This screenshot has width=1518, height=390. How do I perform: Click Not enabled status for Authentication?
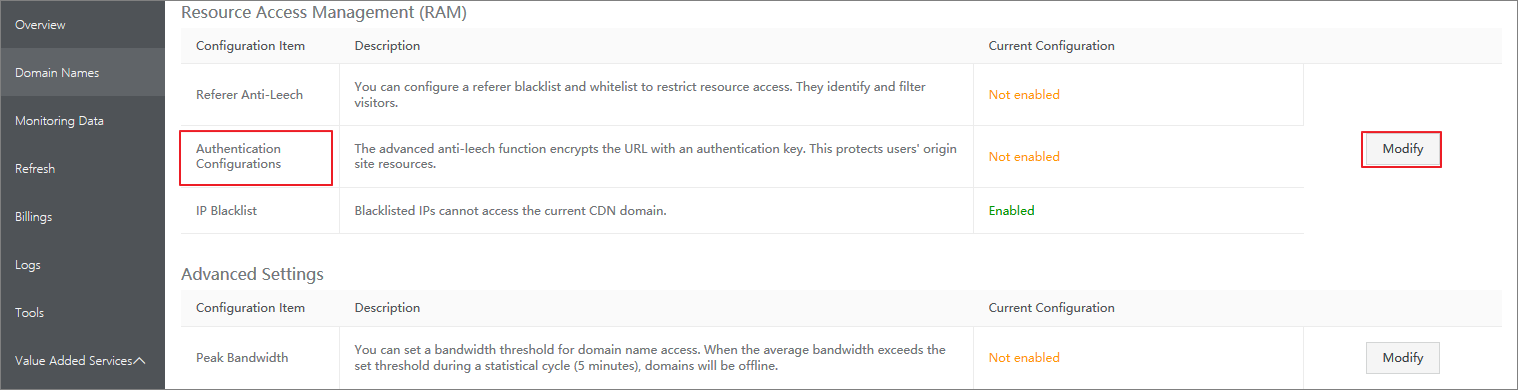point(1024,156)
